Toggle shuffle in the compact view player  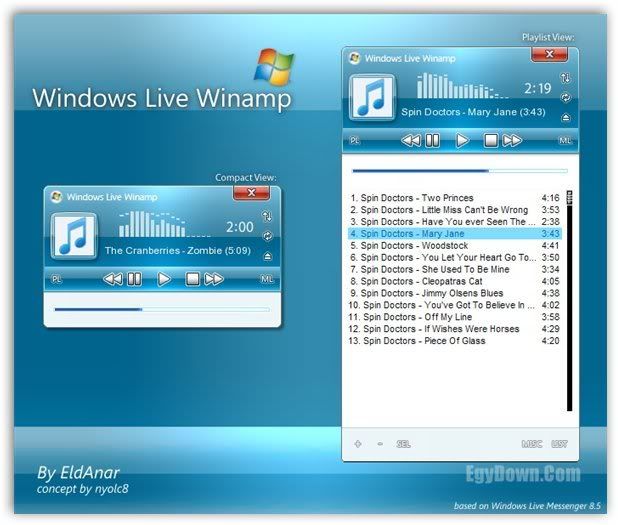(x=267, y=216)
